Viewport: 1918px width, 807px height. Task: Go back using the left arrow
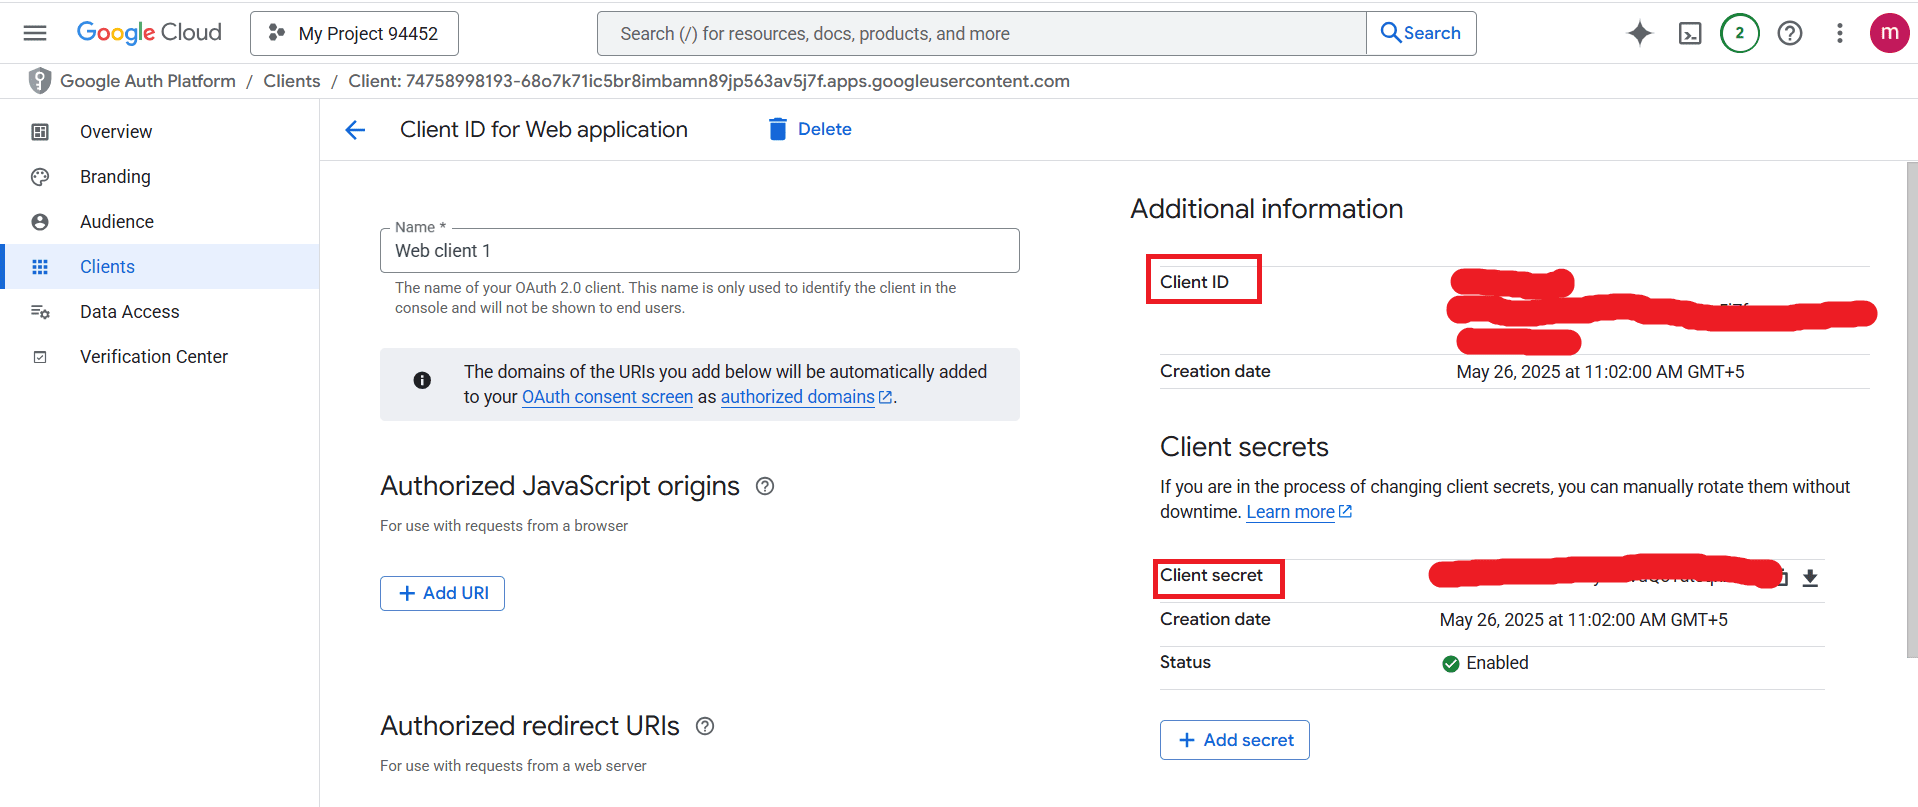tap(355, 130)
